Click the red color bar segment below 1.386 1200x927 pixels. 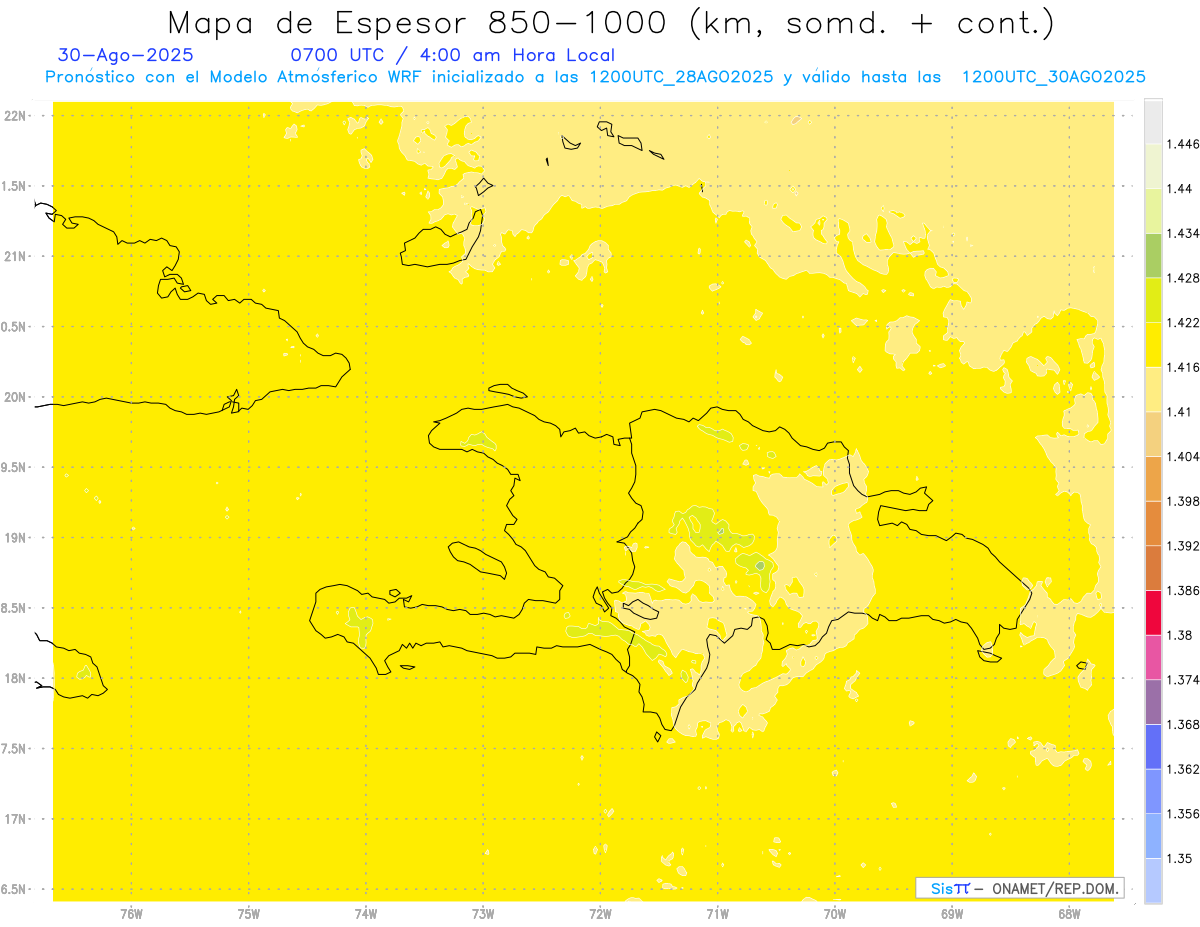click(1153, 612)
